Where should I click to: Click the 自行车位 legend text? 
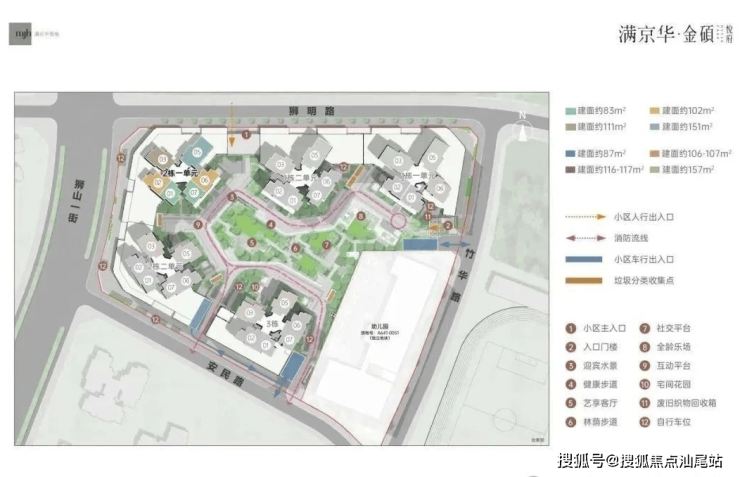[673, 422]
